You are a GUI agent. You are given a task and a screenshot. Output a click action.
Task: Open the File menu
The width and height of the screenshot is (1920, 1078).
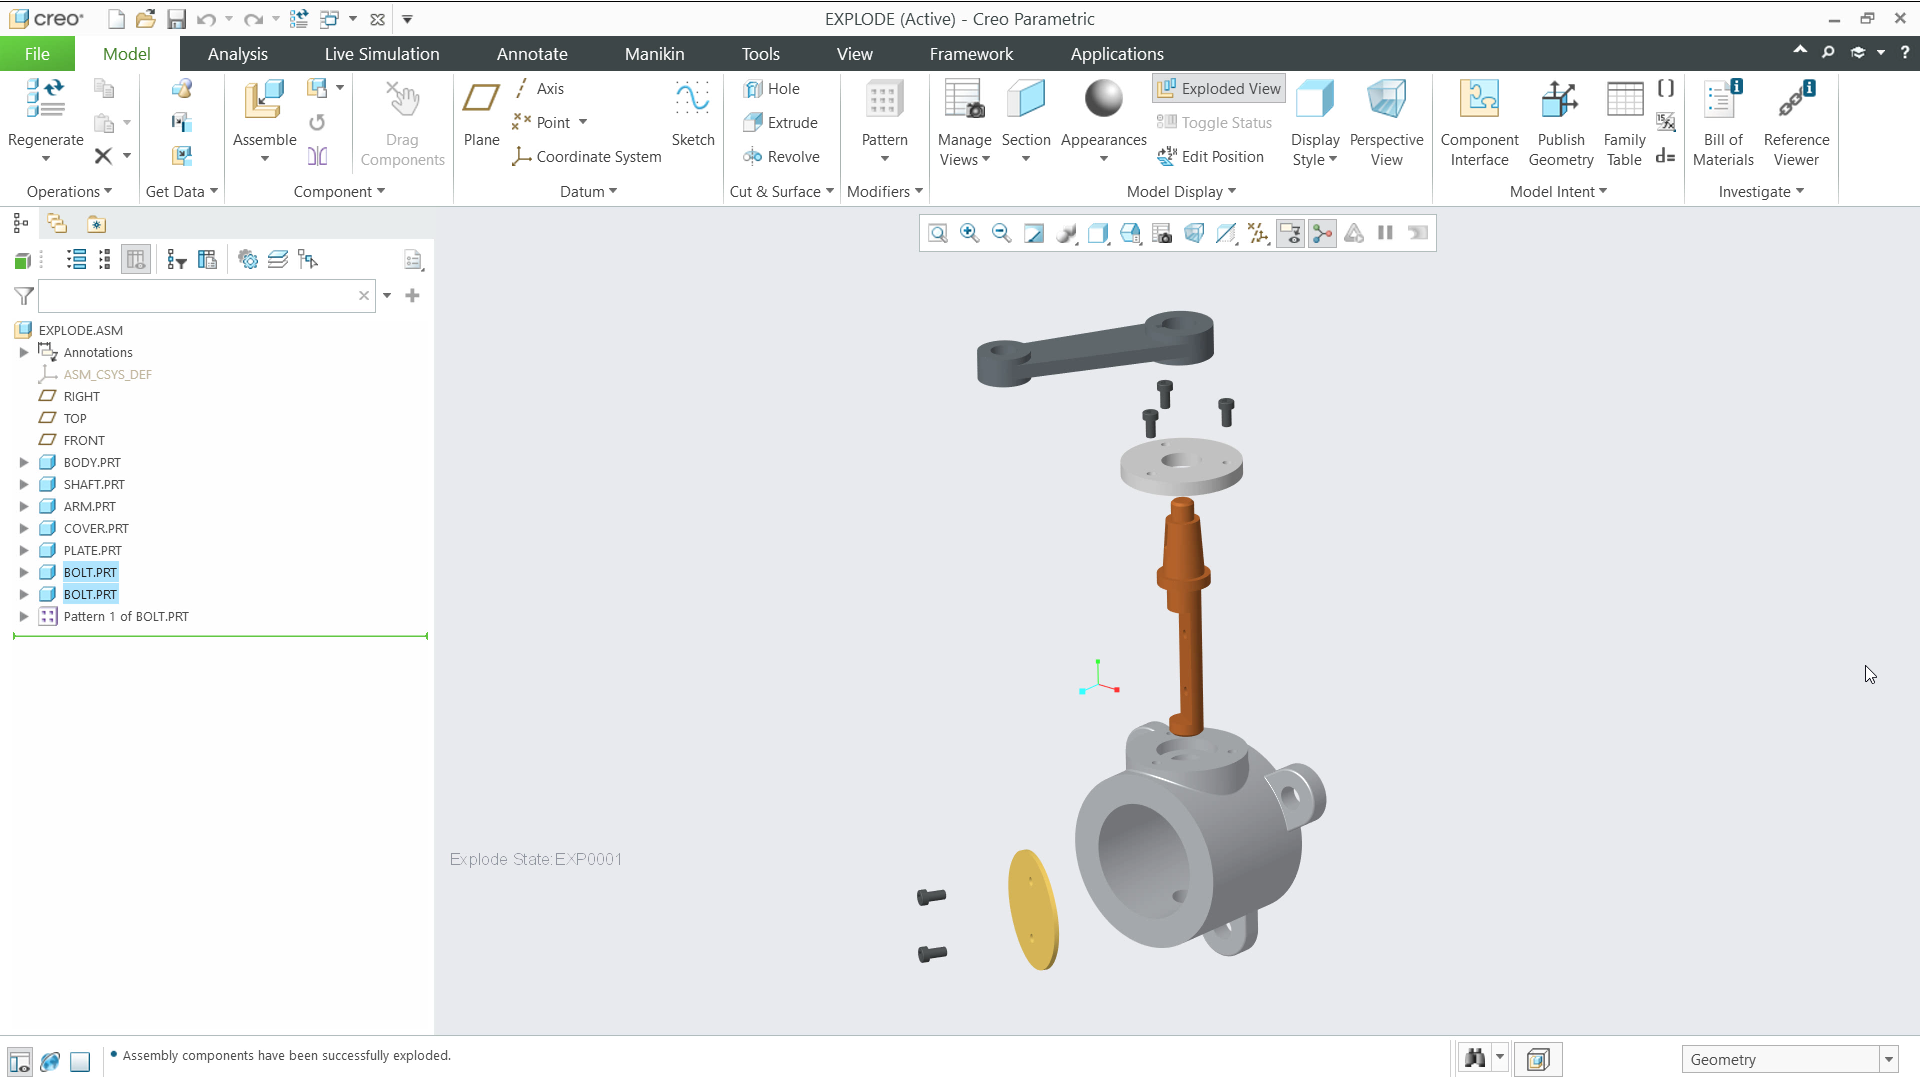(37, 54)
